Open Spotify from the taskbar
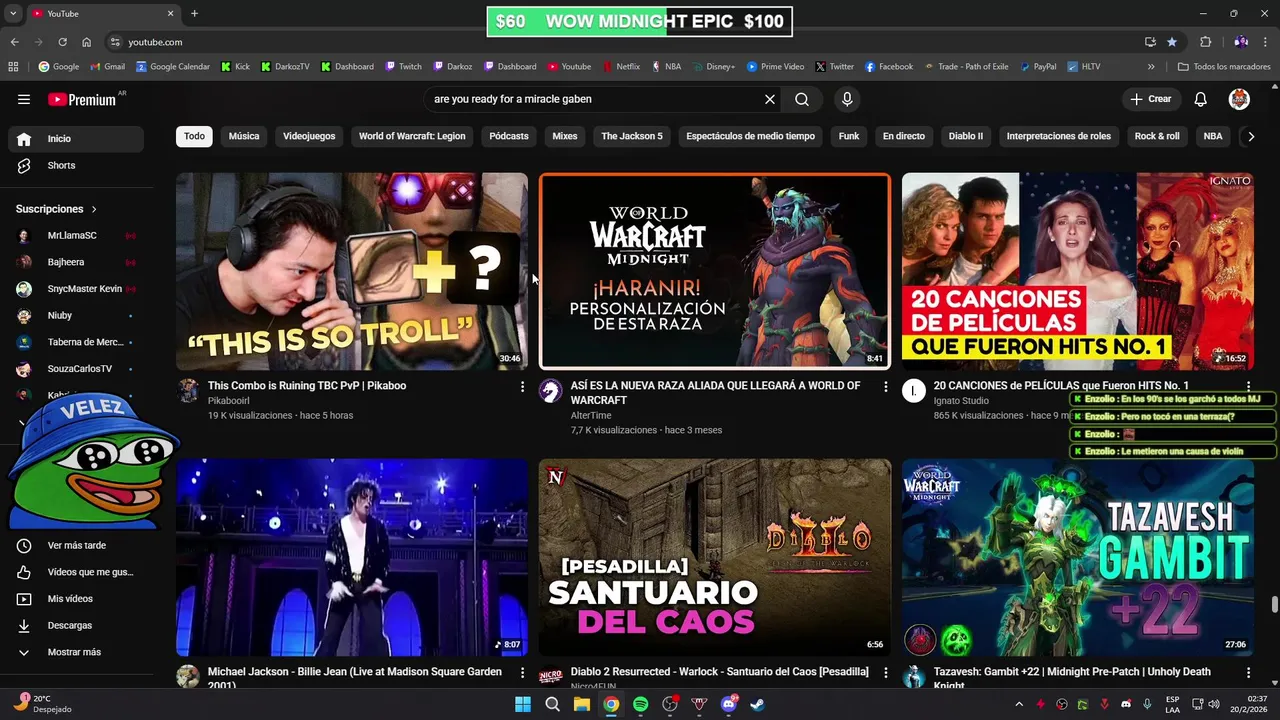1280x720 pixels. point(641,704)
